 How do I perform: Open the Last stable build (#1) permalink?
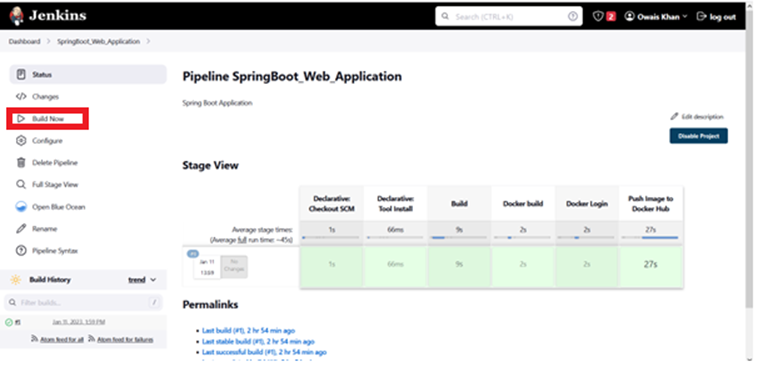tap(258, 341)
